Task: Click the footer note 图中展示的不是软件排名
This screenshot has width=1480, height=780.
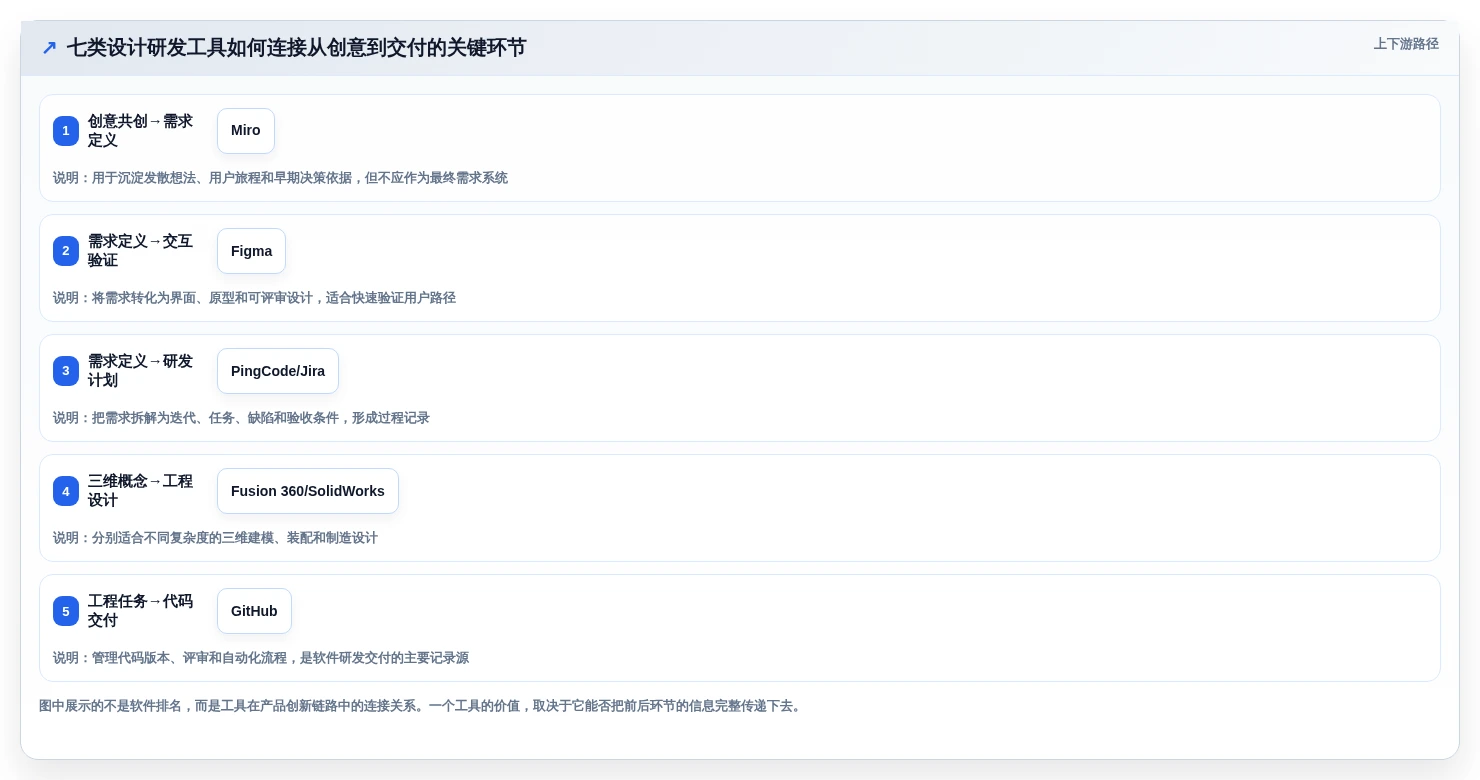Action: point(422,706)
